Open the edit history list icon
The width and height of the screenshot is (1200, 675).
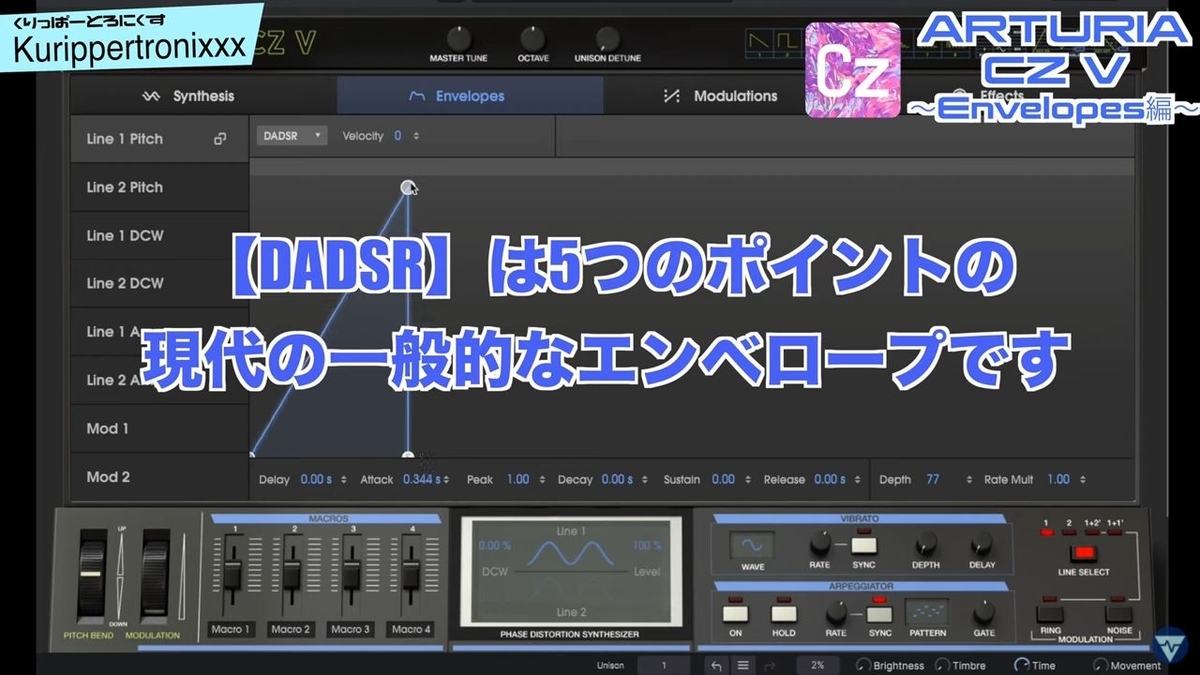pos(743,665)
